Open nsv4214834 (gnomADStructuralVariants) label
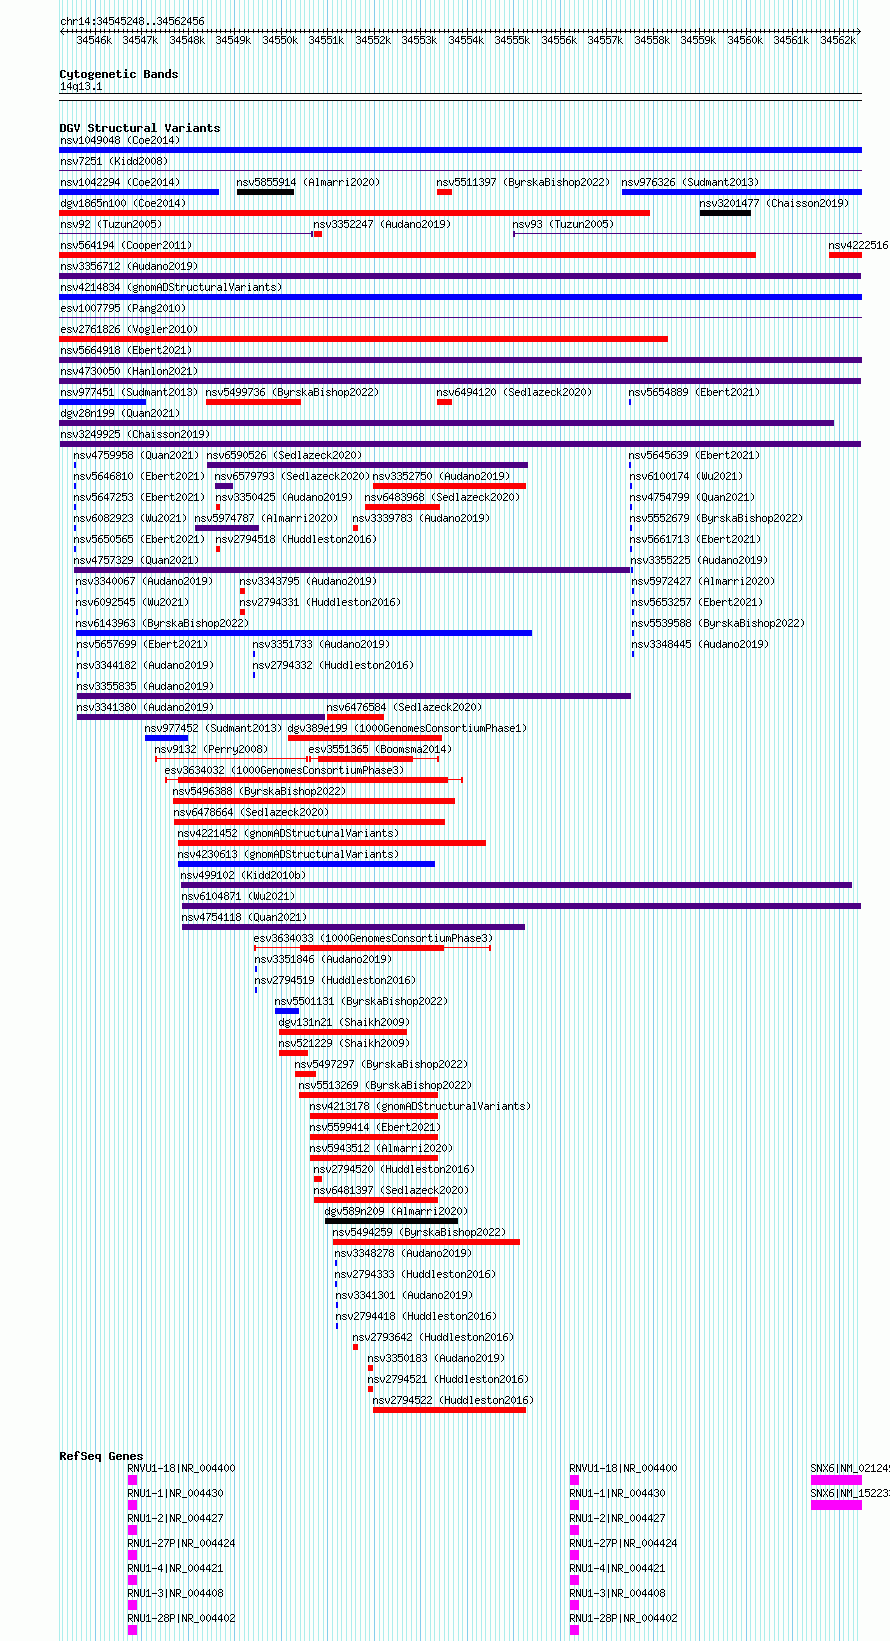The height and width of the screenshot is (1641, 890). click(171, 287)
